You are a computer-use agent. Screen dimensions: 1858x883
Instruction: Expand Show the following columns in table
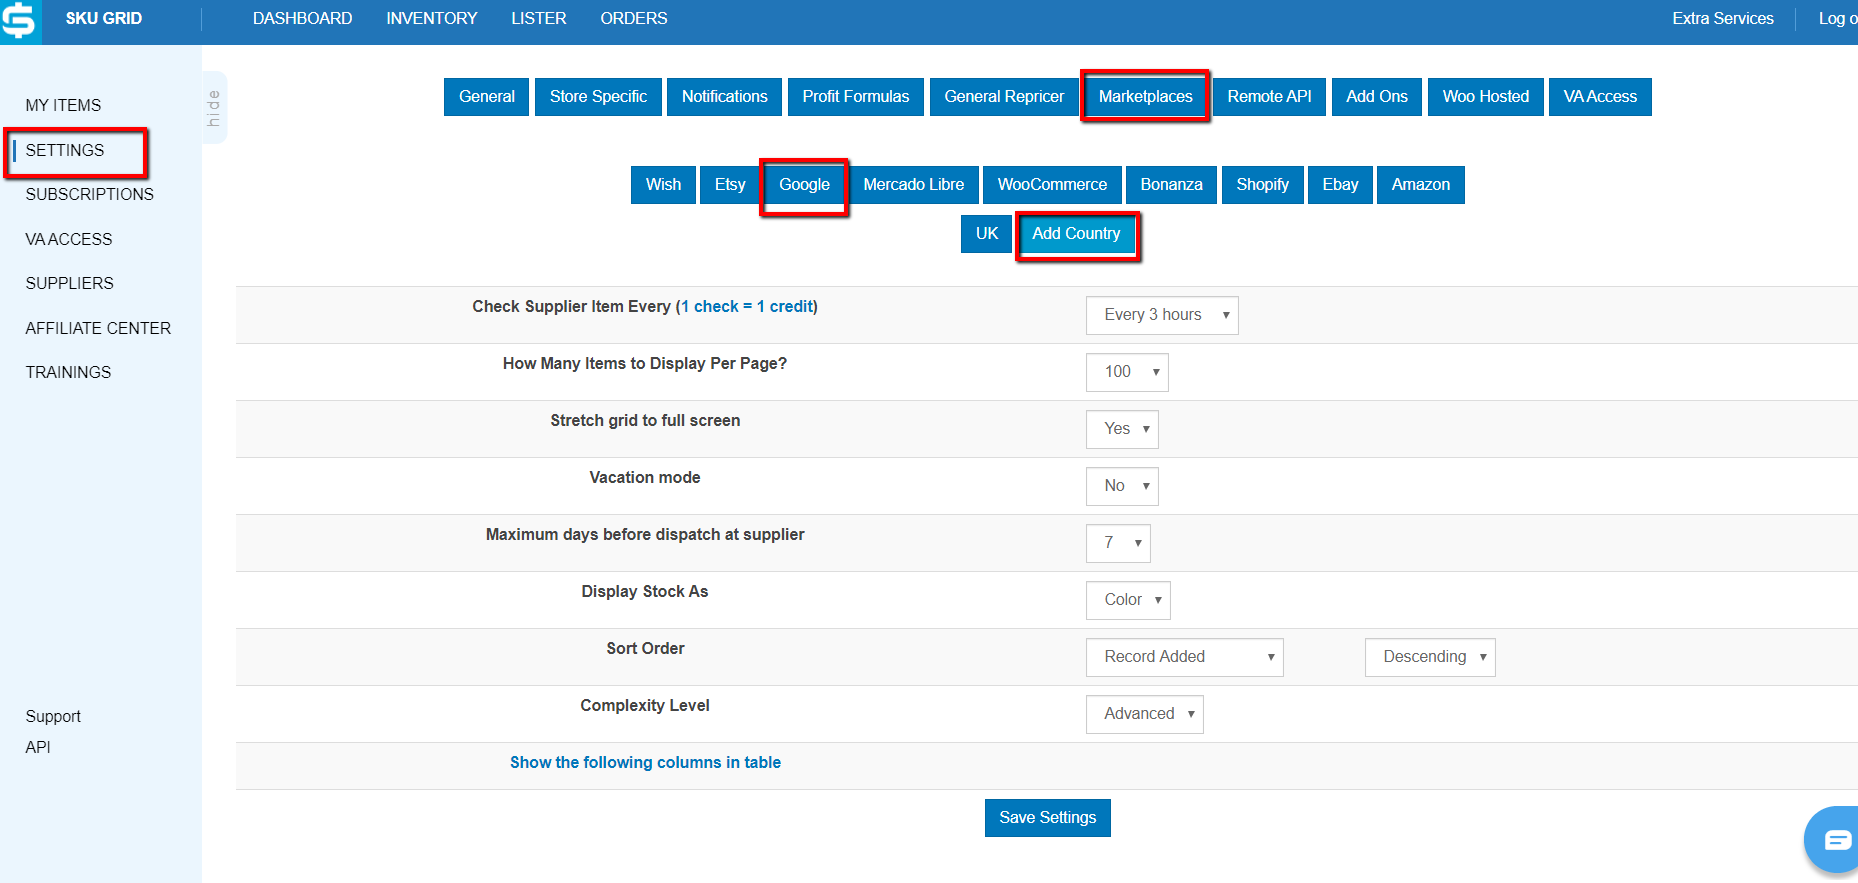coord(645,763)
